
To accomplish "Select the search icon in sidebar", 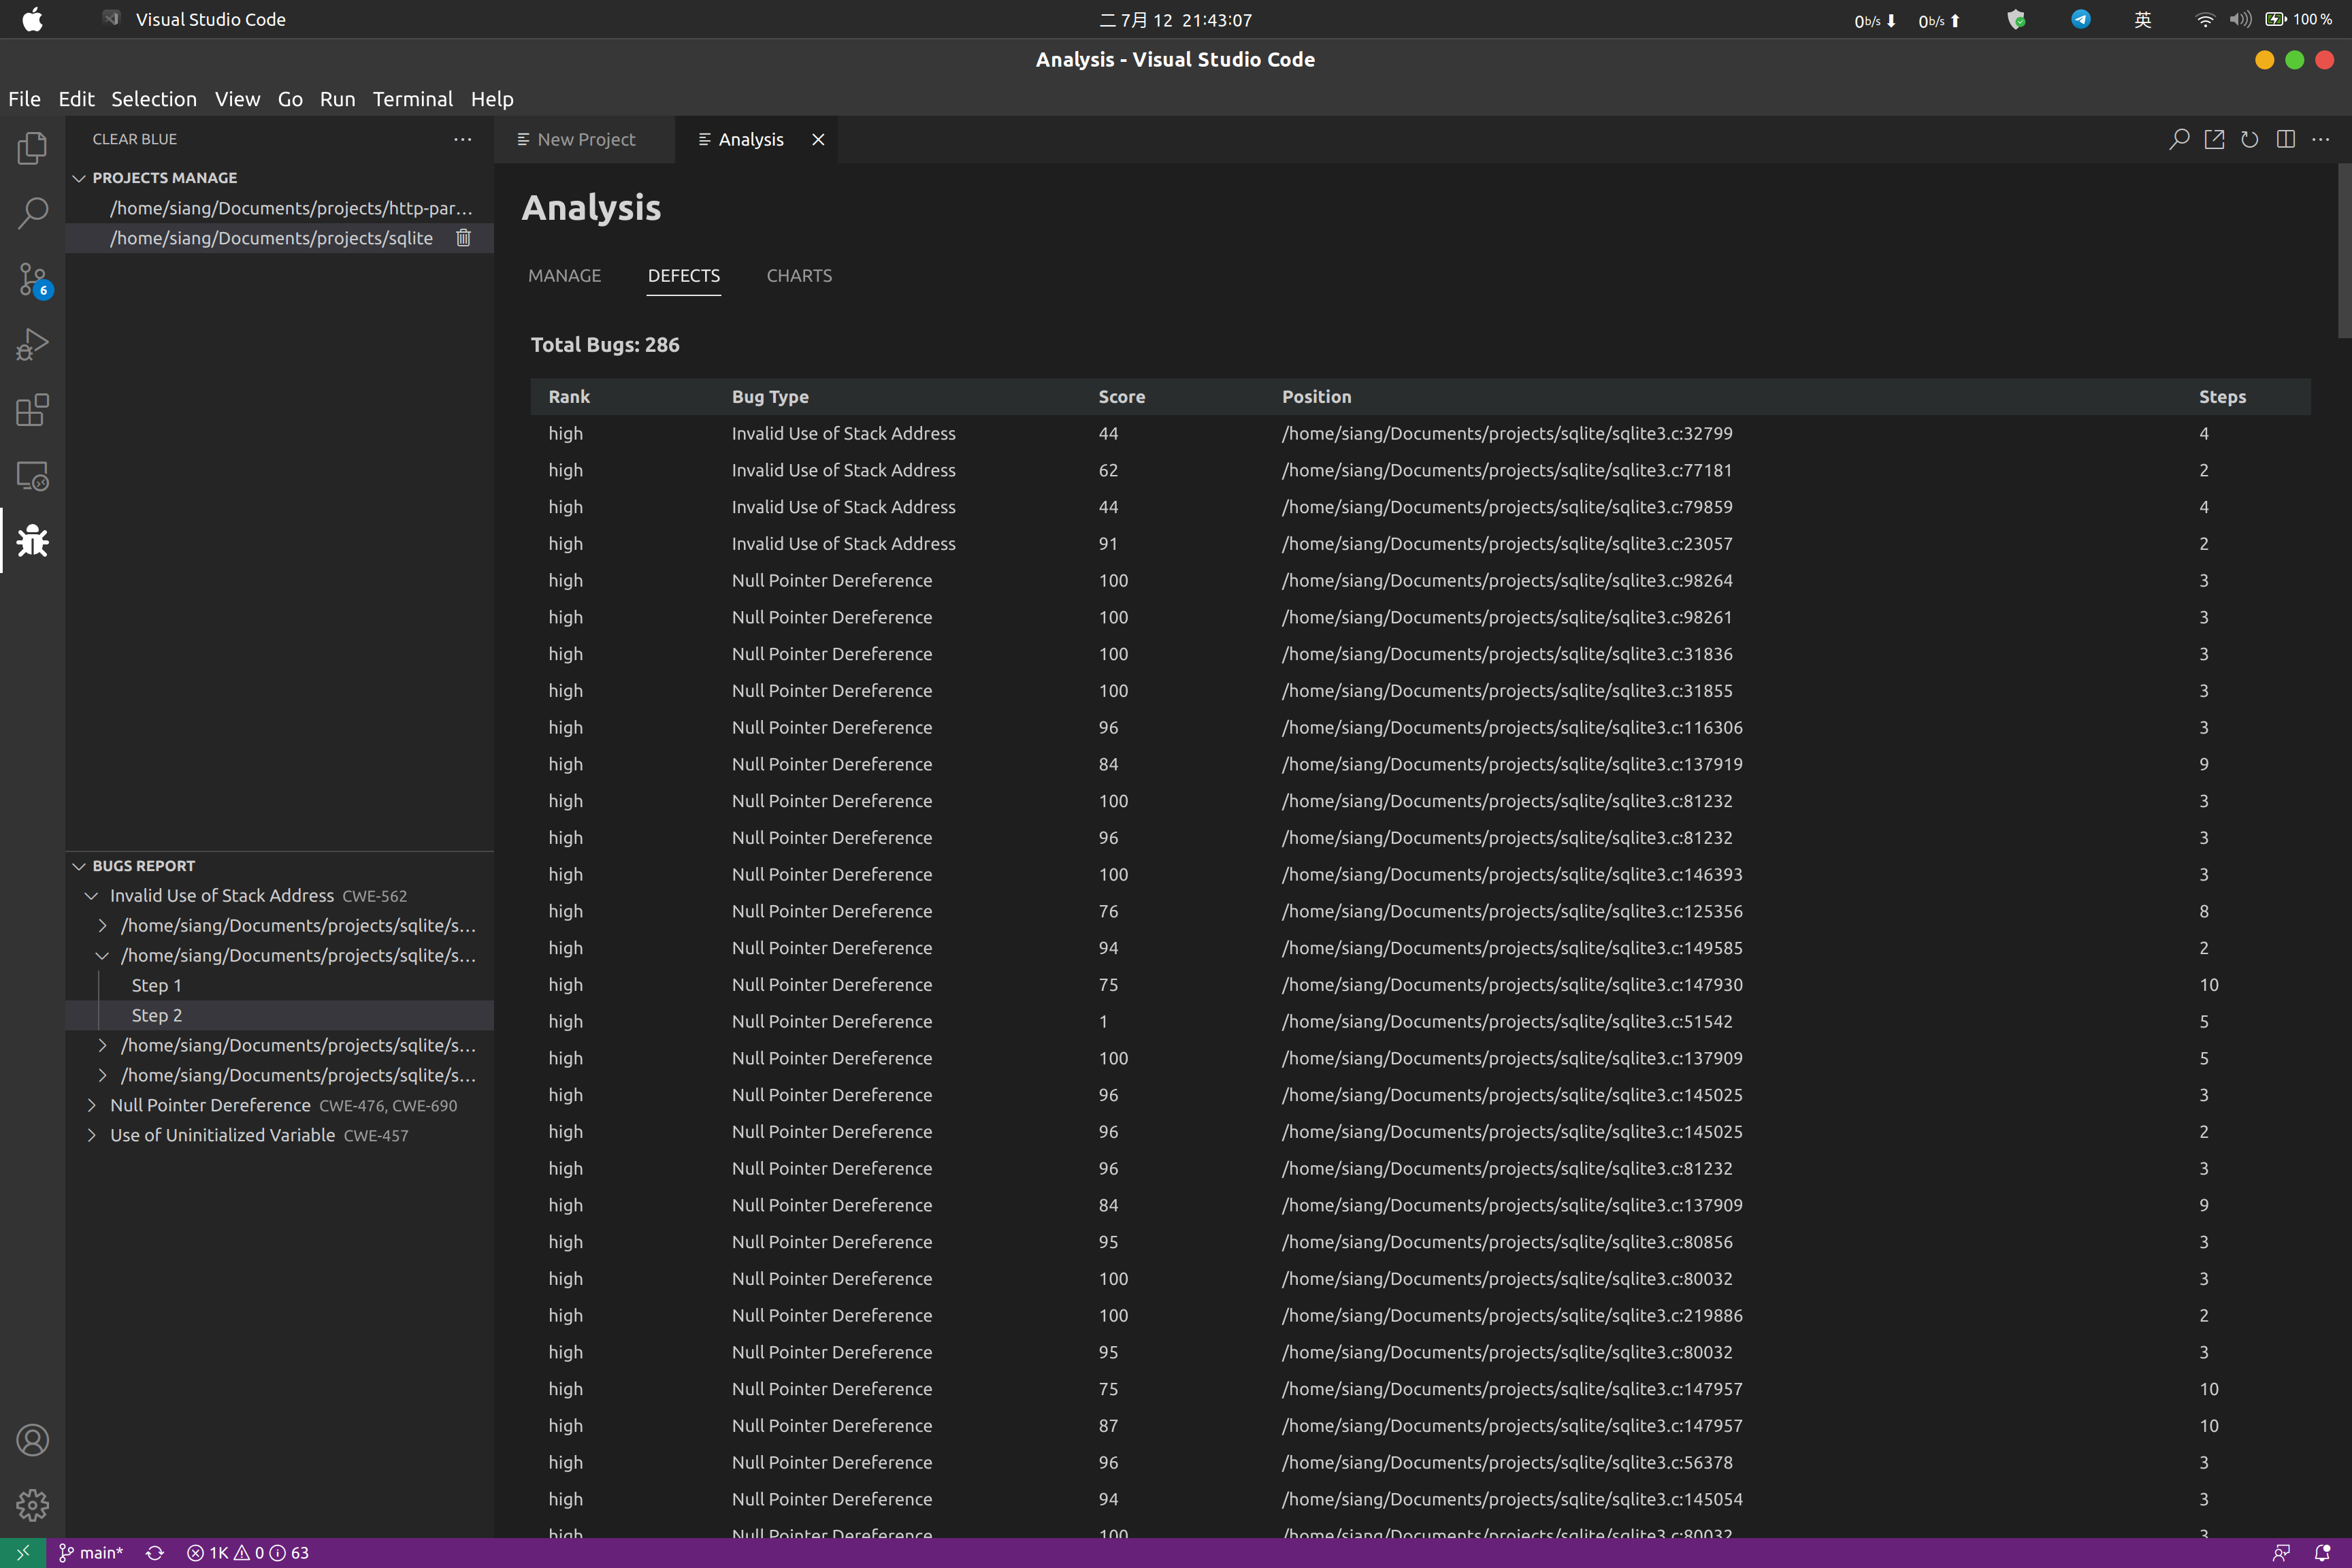I will pos(33,212).
